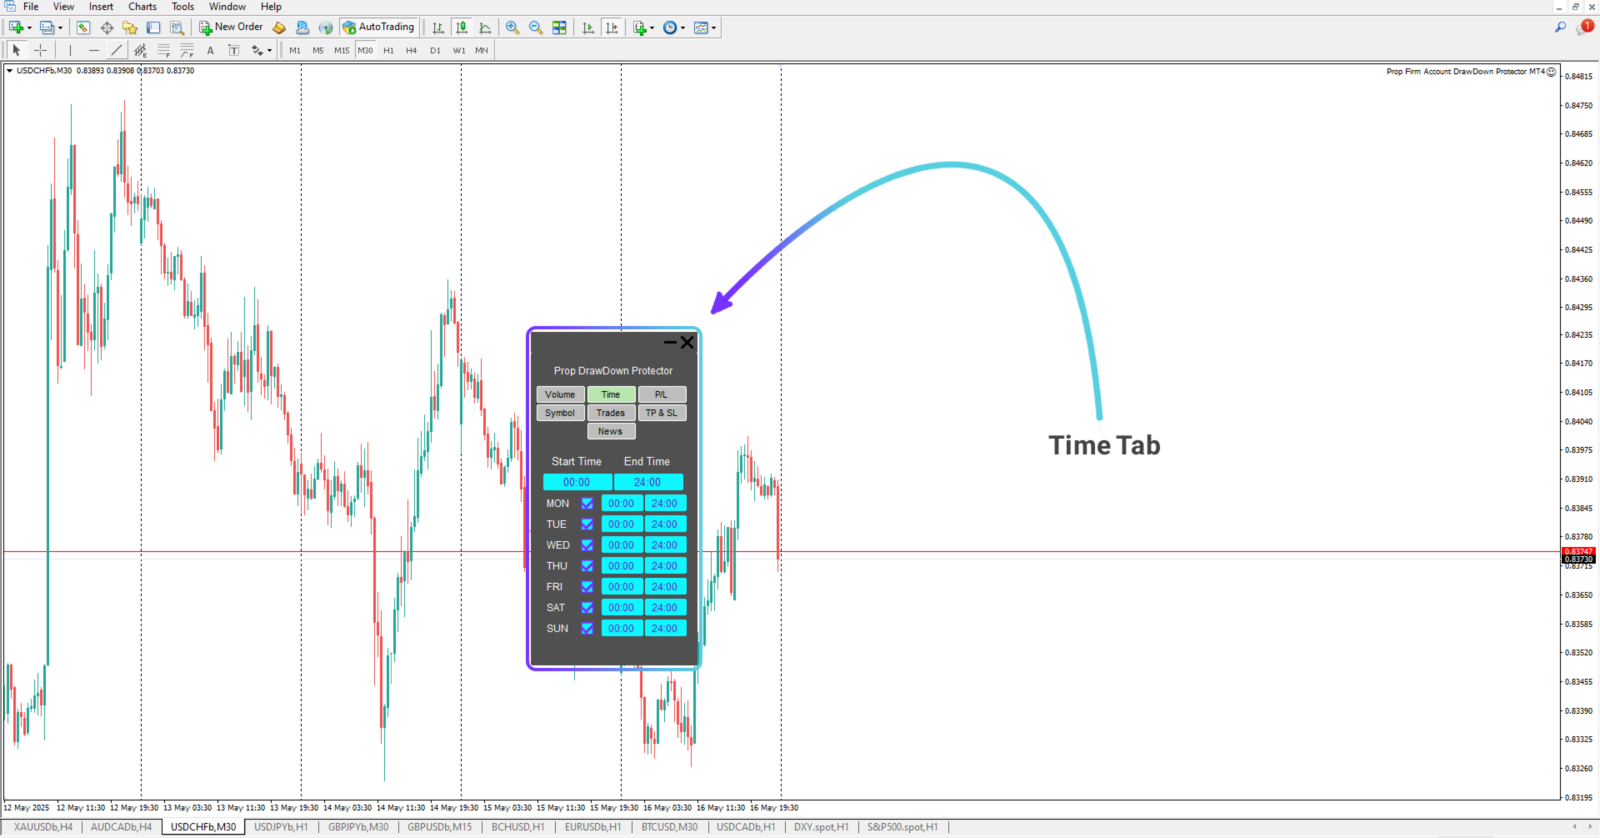Toggle the FRI day checkbox

point(587,587)
